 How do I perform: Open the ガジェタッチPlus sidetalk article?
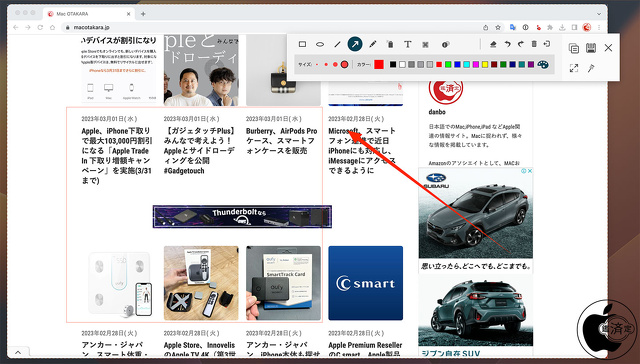pyautogui.click(x=199, y=151)
